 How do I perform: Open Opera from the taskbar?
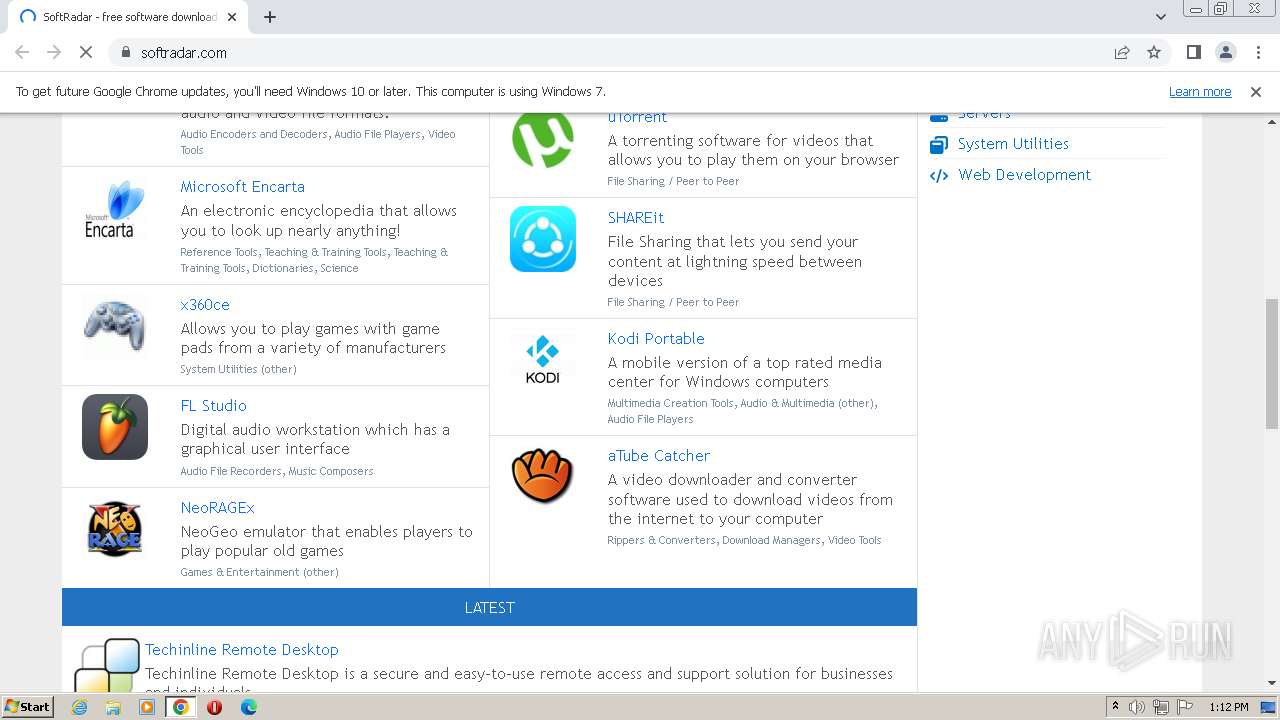click(x=214, y=707)
